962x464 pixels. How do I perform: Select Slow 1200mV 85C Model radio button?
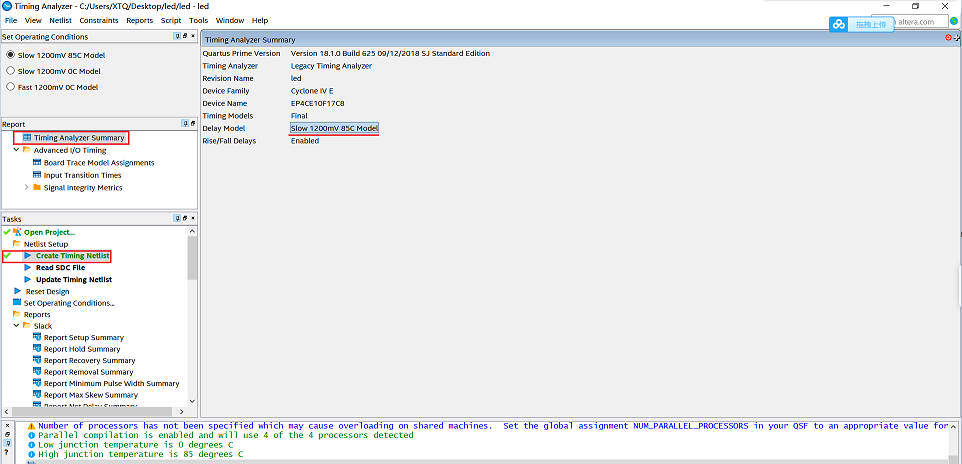(x=10, y=55)
